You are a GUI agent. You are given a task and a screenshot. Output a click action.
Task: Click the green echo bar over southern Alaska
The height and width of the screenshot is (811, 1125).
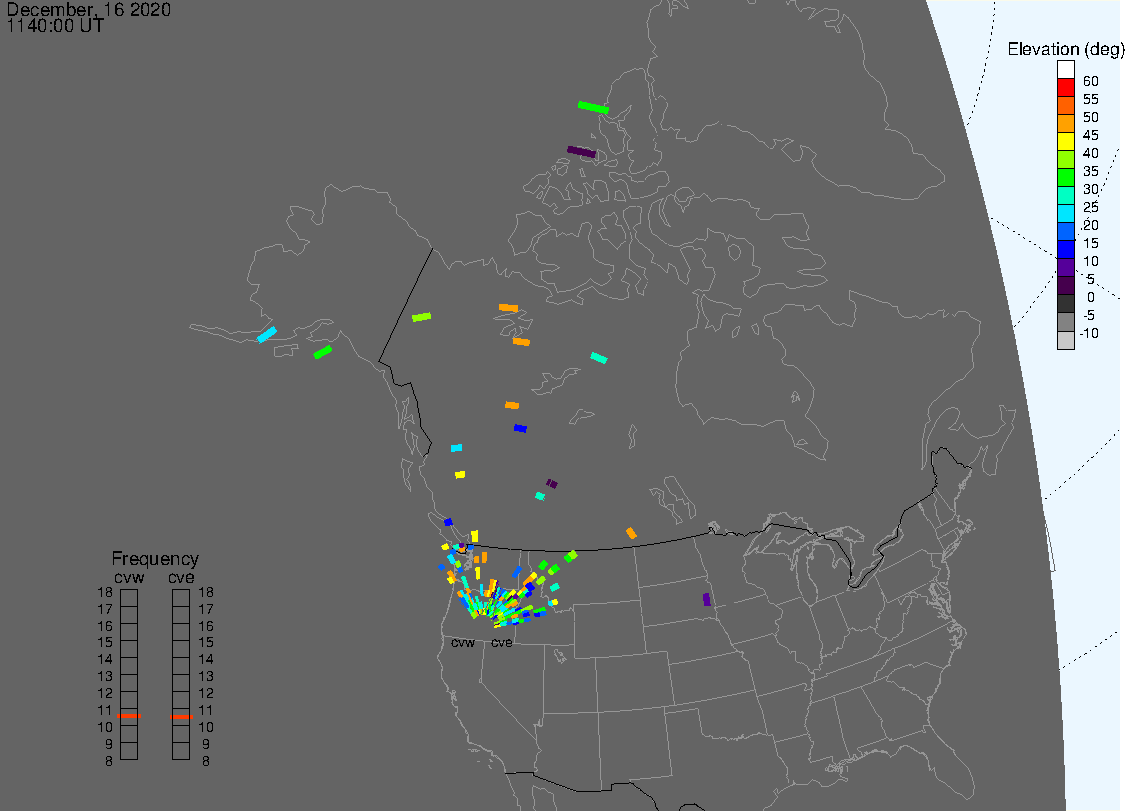click(323, 352)
